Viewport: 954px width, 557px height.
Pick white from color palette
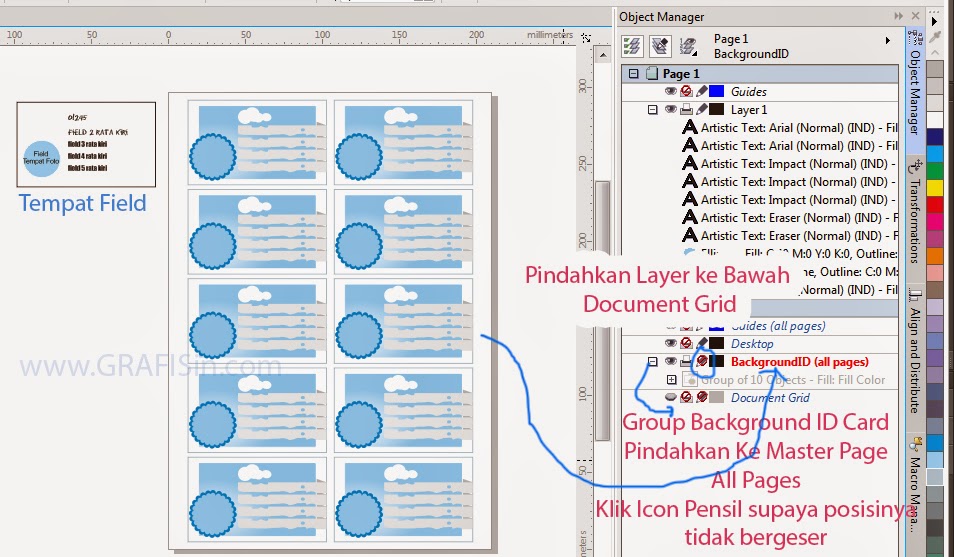click(935, 119)
